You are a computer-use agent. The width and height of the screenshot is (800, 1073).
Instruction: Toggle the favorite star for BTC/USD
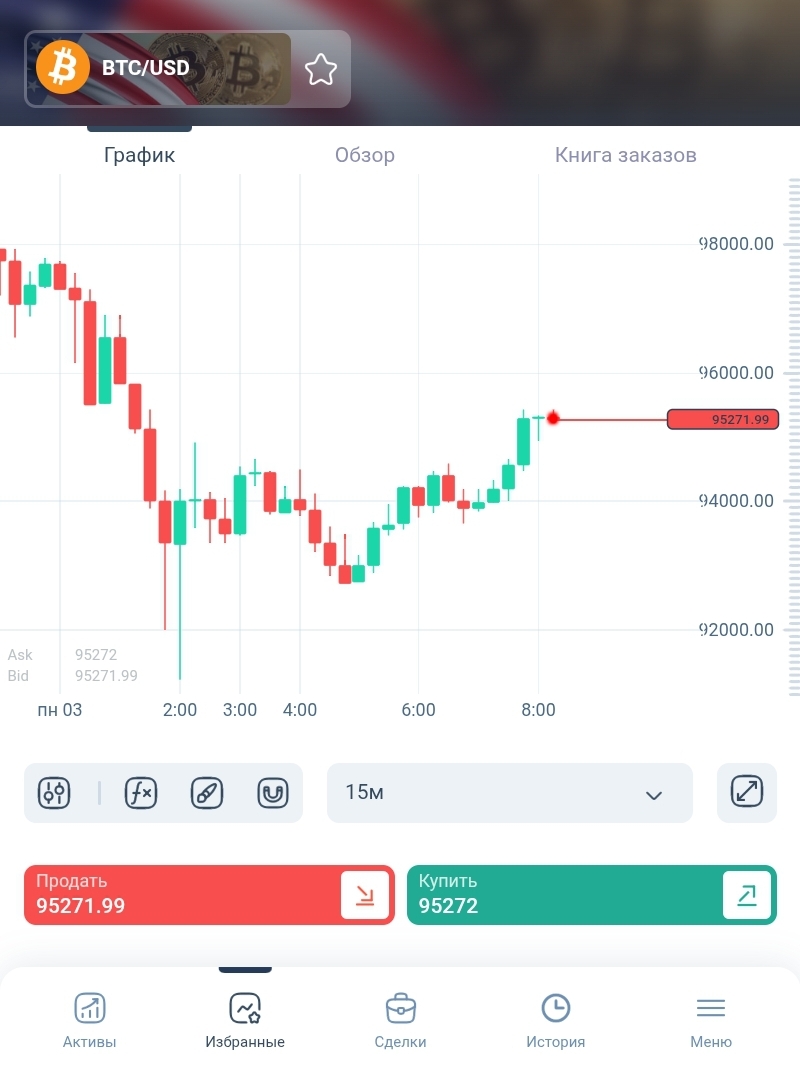tap(321, 69)
